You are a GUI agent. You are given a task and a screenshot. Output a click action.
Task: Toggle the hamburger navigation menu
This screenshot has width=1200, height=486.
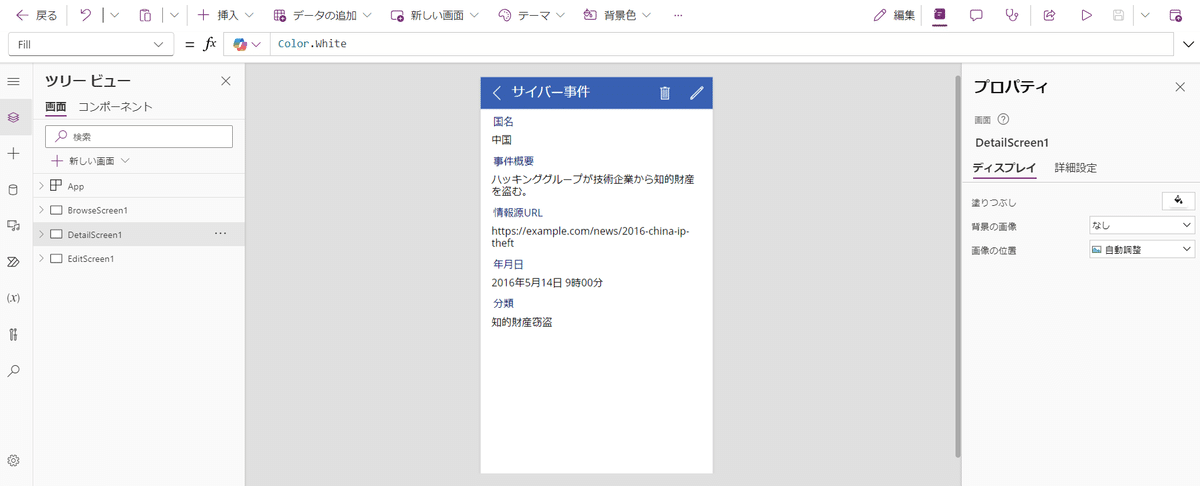click(x=14, y=81)
